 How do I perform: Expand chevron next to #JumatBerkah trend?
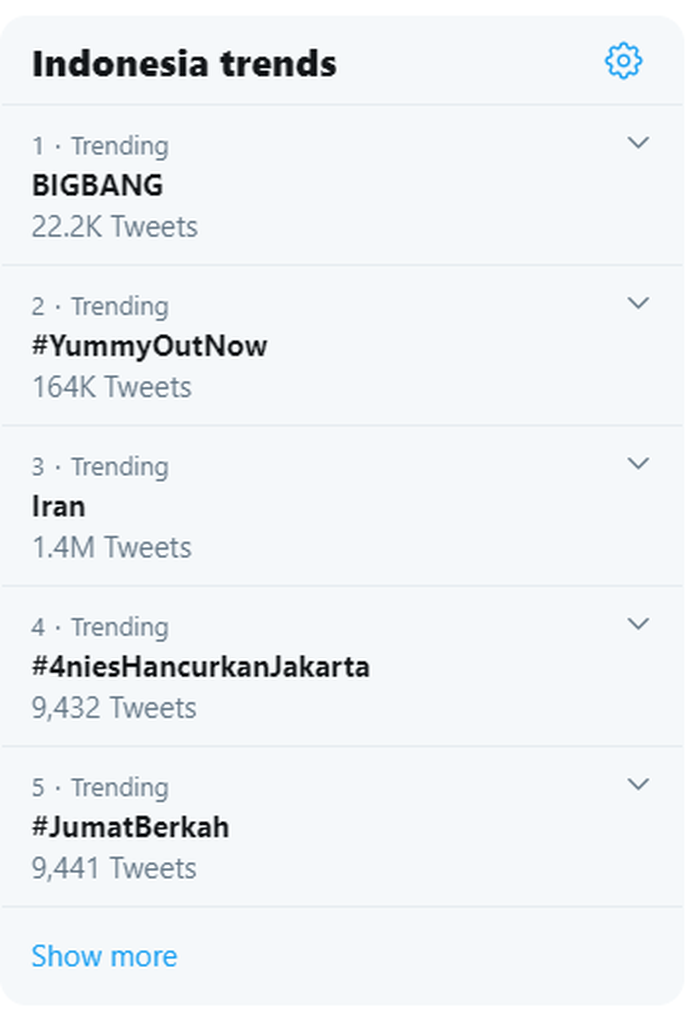click(x=638, y=784)
